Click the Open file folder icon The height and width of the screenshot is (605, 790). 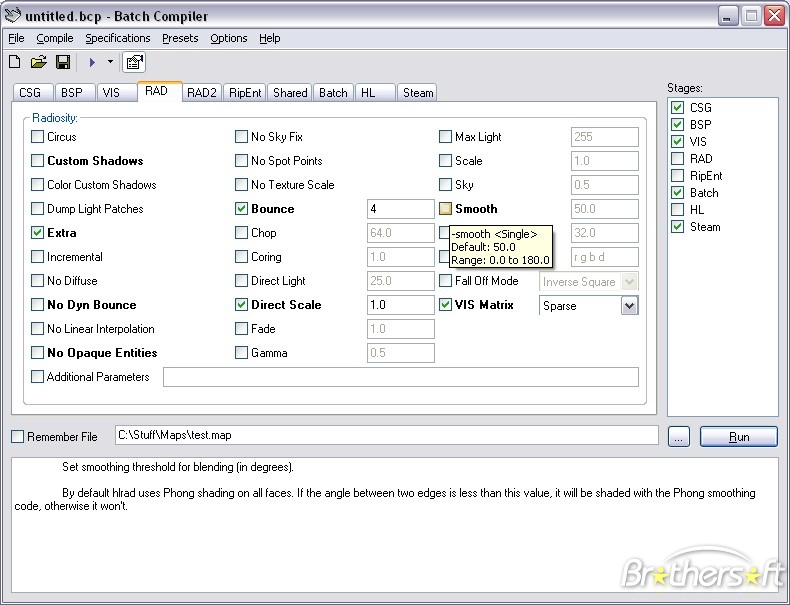coord(39,62)
